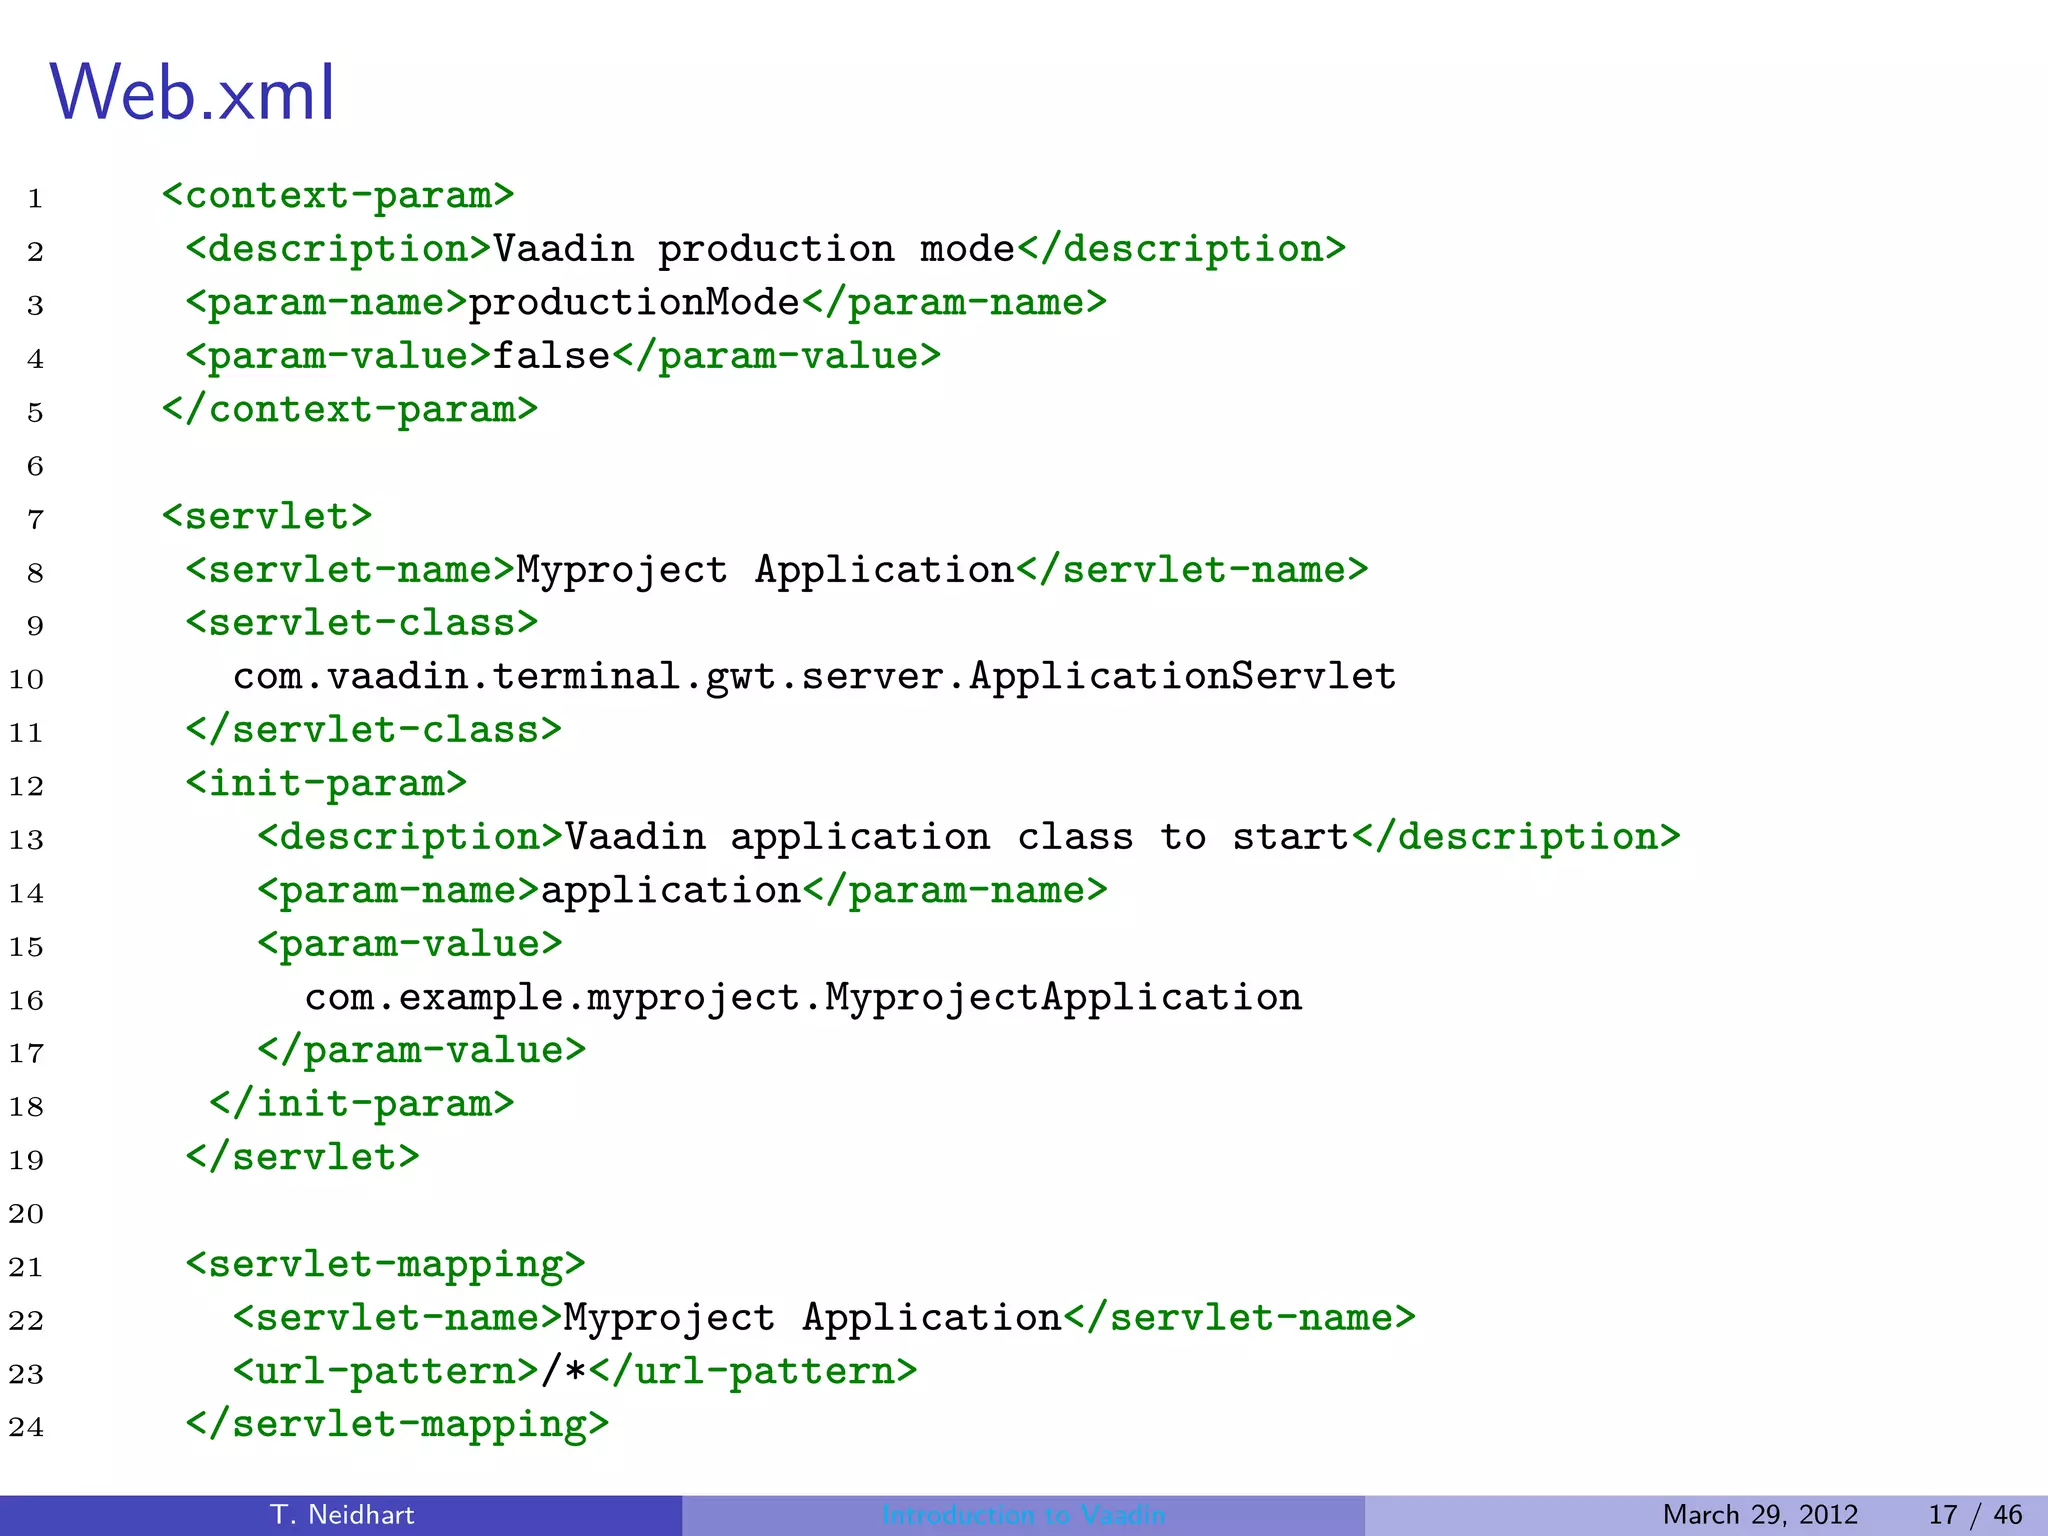Click the T. Neidhart author footer

tap(341, 1515)
